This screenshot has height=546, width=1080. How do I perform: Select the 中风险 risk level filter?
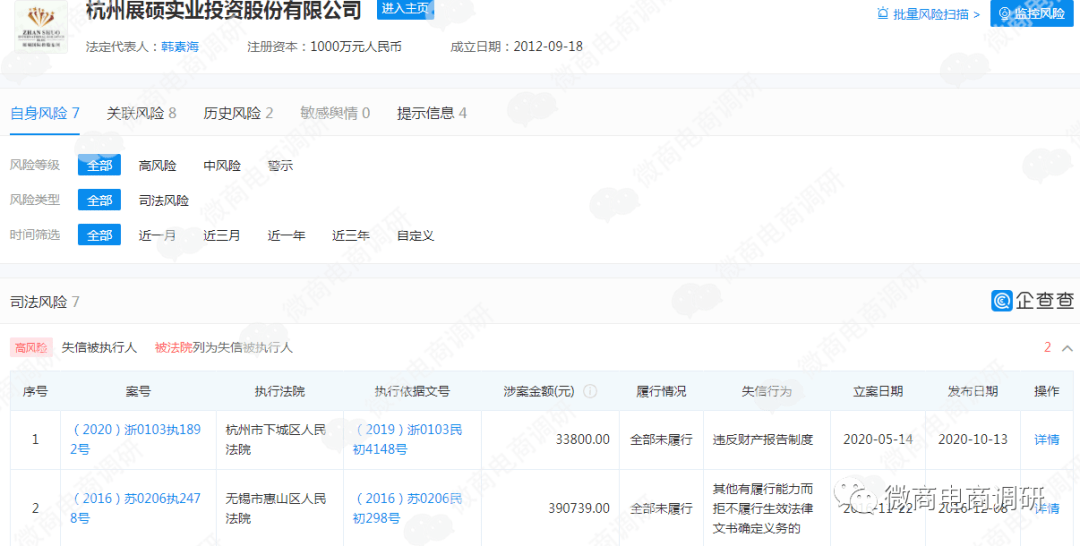tap(222, 166)
